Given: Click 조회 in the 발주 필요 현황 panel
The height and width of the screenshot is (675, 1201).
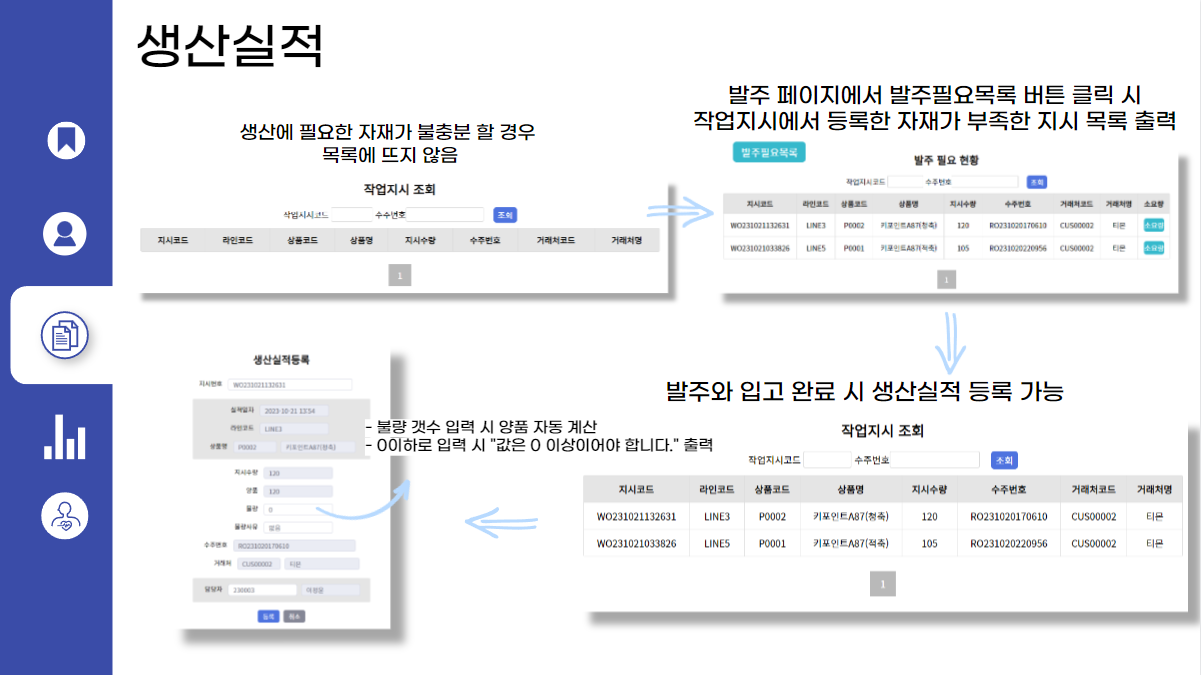Looking at the screenshot, I should coord(1037,182).
